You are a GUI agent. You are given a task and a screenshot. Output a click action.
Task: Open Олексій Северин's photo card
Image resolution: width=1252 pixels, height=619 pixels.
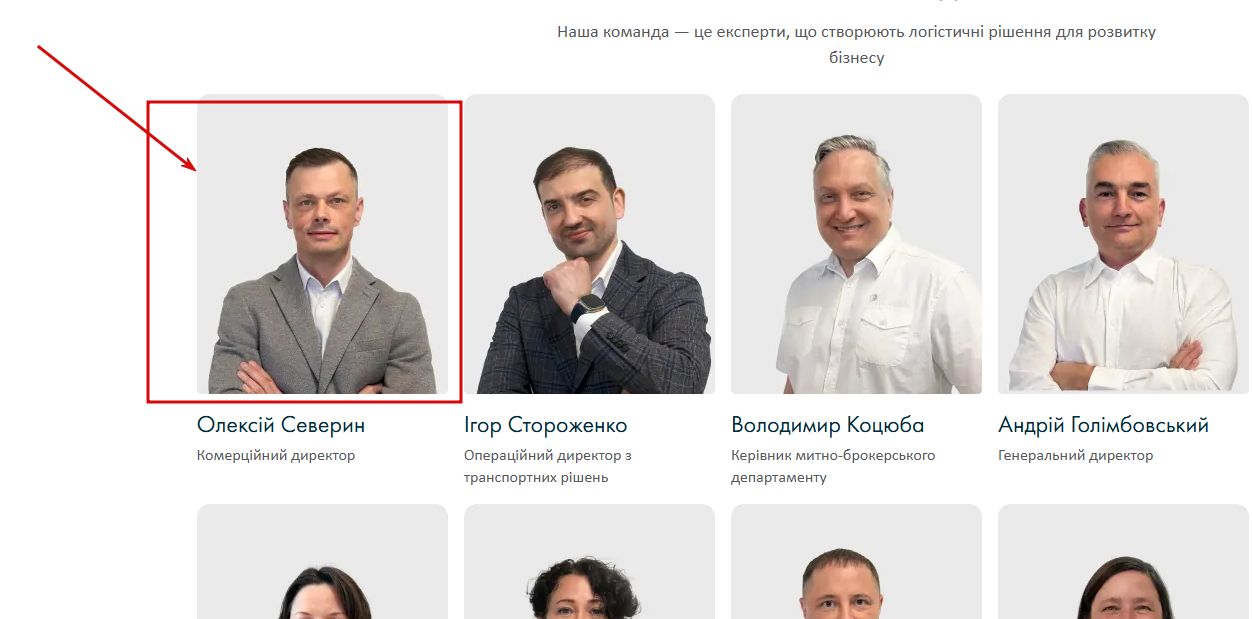tap(322, 244)
